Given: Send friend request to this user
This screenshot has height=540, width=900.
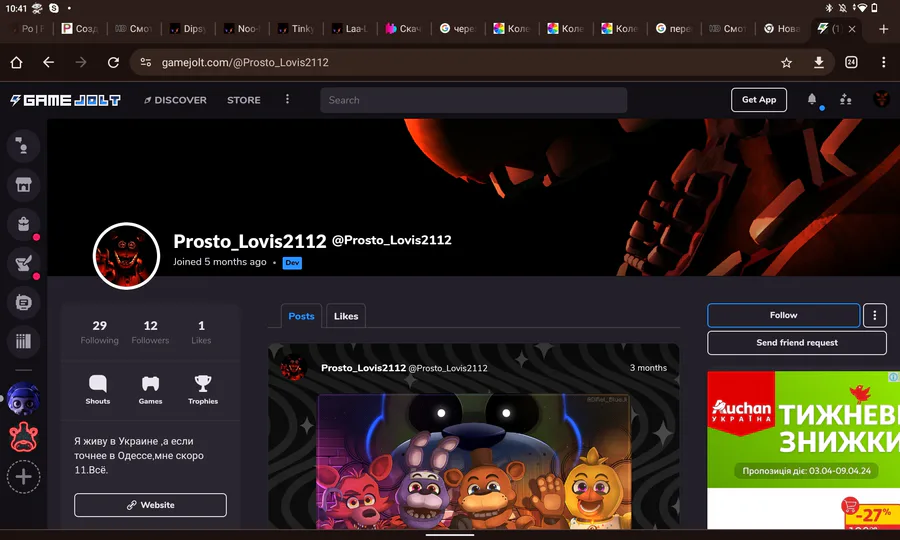Looking at the screenshot, I should pyautogui.click(x=797, y=343).
